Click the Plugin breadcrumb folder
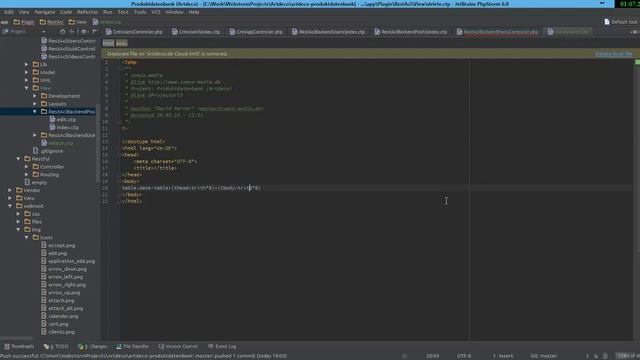Screen dimensions: 640x360 [24, 22]
